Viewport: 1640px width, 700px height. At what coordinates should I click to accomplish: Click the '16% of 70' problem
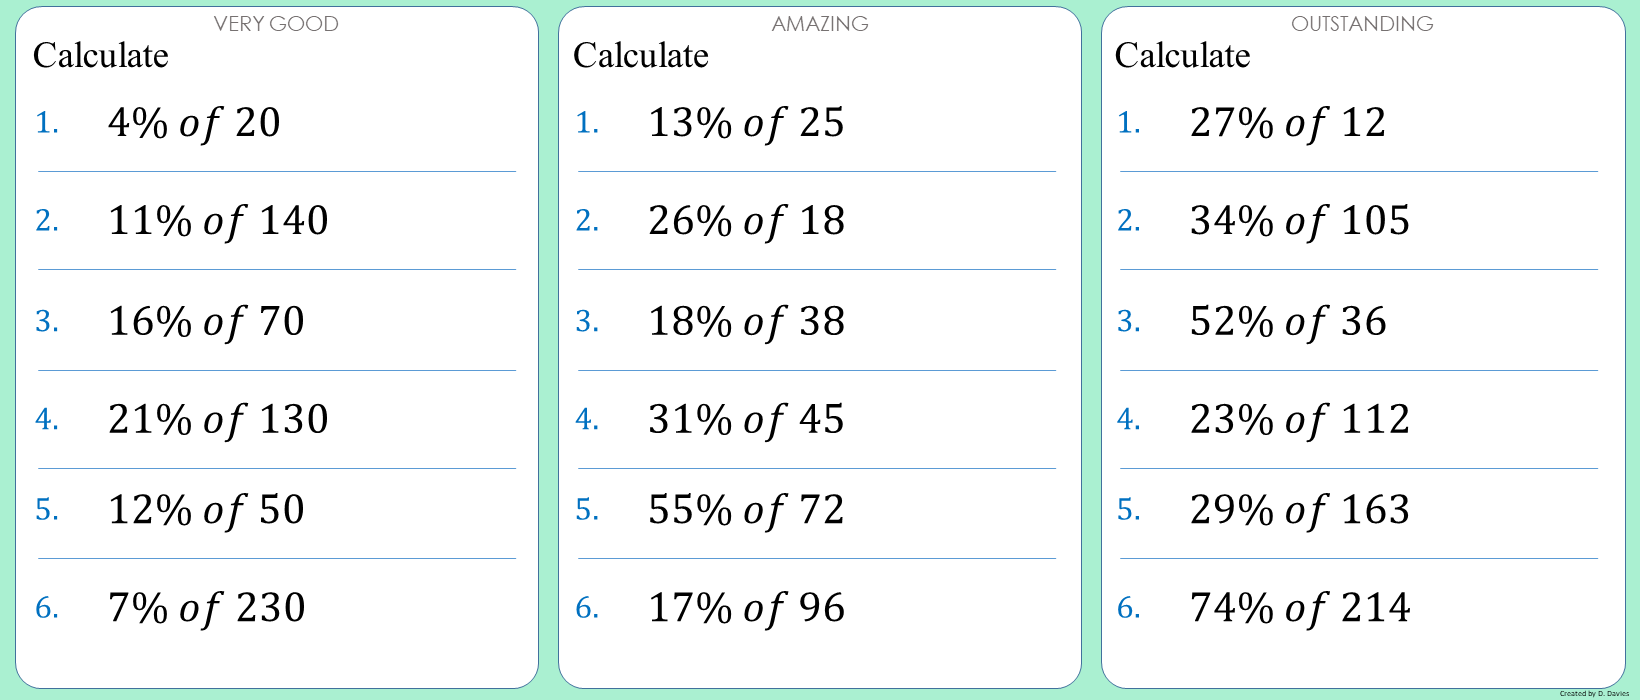206,322
